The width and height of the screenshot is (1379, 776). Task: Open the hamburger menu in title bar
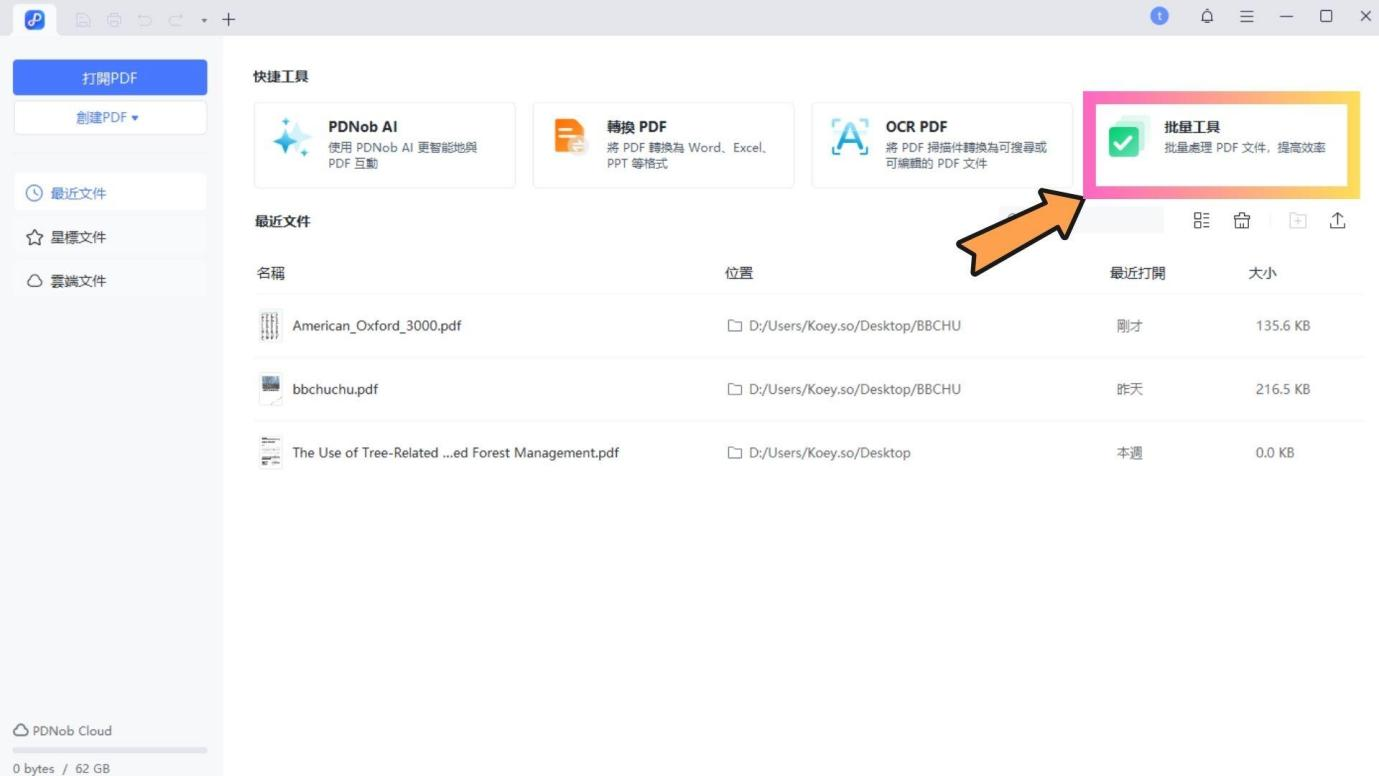pos(1247,17)
